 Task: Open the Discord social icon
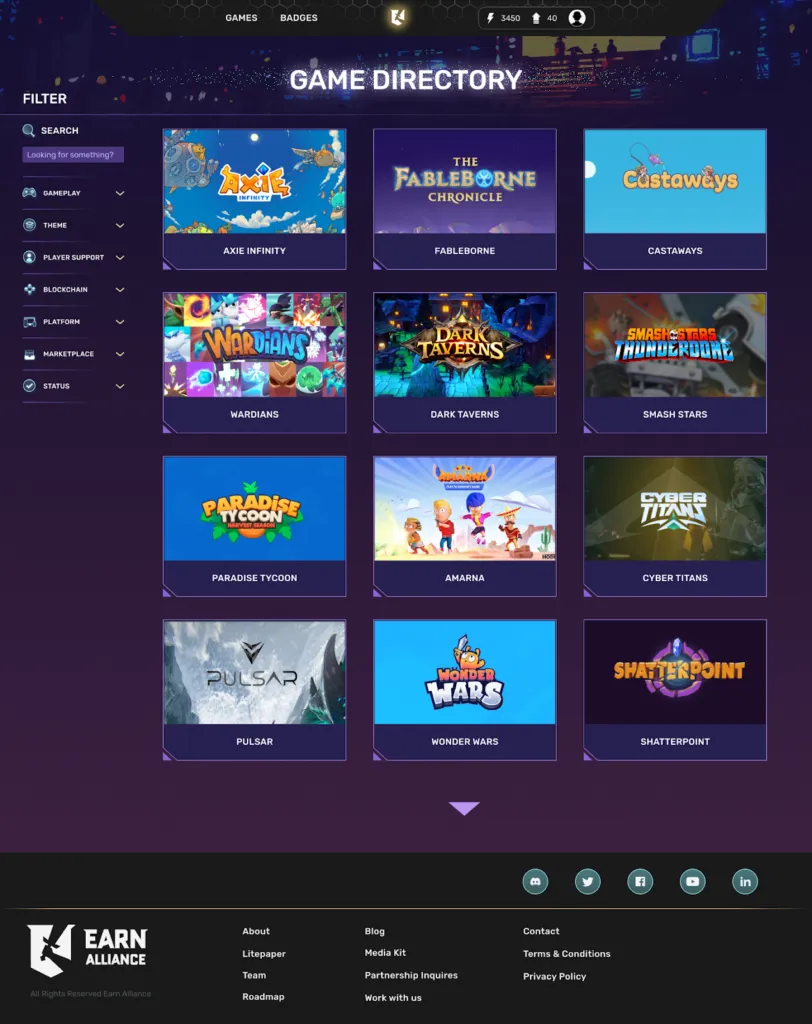pyautogui.click(x=536, y=882)
